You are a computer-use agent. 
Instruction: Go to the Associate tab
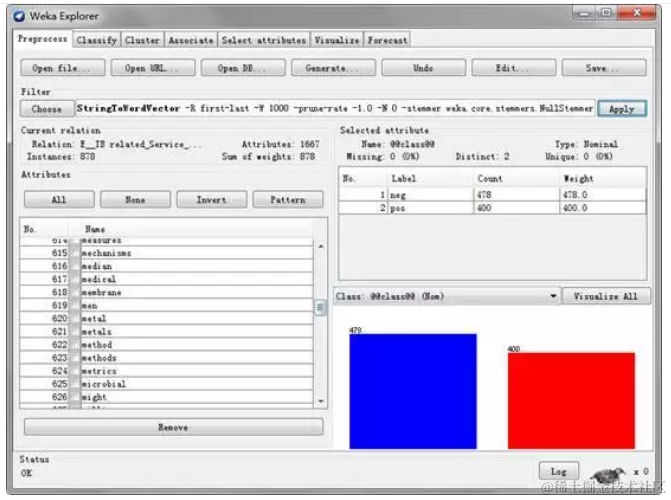pos(191,40)
